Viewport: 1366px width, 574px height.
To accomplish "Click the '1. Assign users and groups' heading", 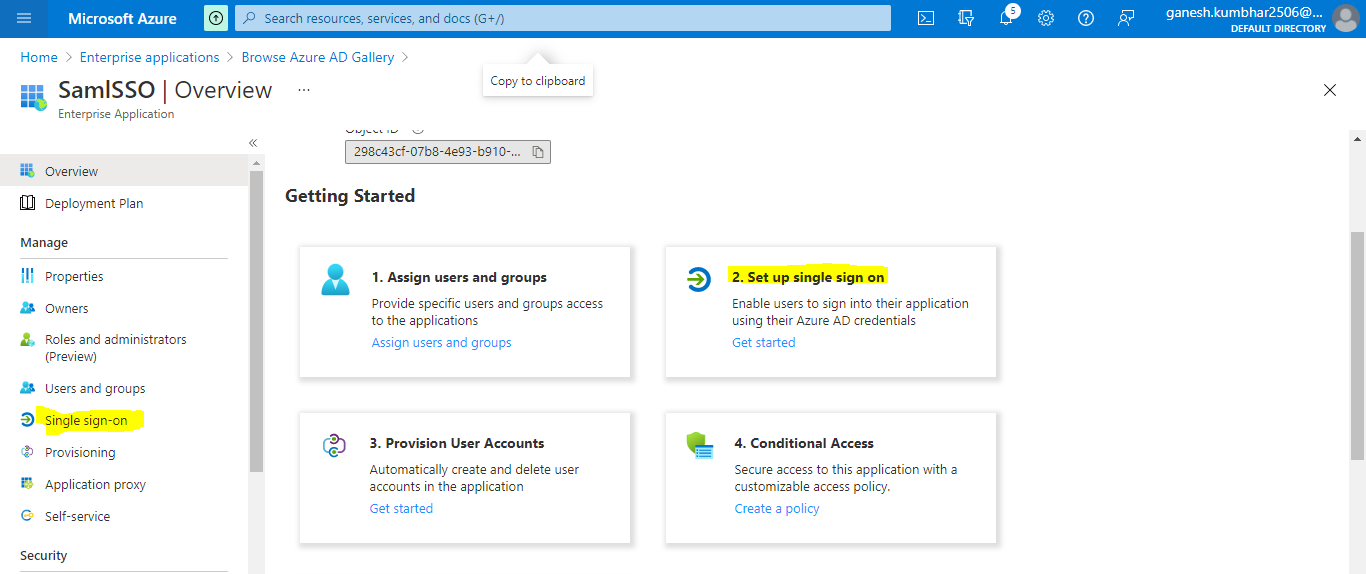I will tap(459, 277).
